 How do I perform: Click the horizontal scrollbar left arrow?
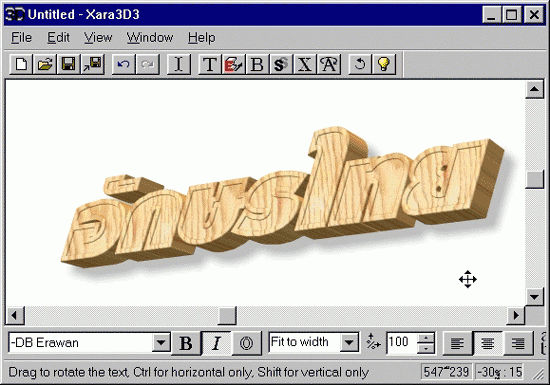coord(15,315)
